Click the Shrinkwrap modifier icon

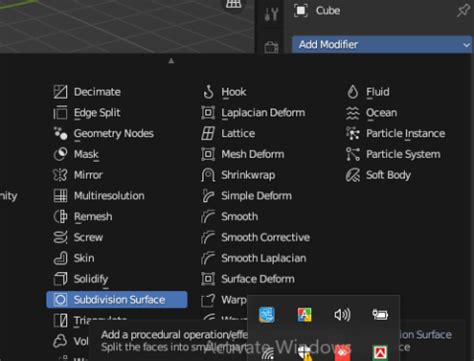tap(208, 175)
